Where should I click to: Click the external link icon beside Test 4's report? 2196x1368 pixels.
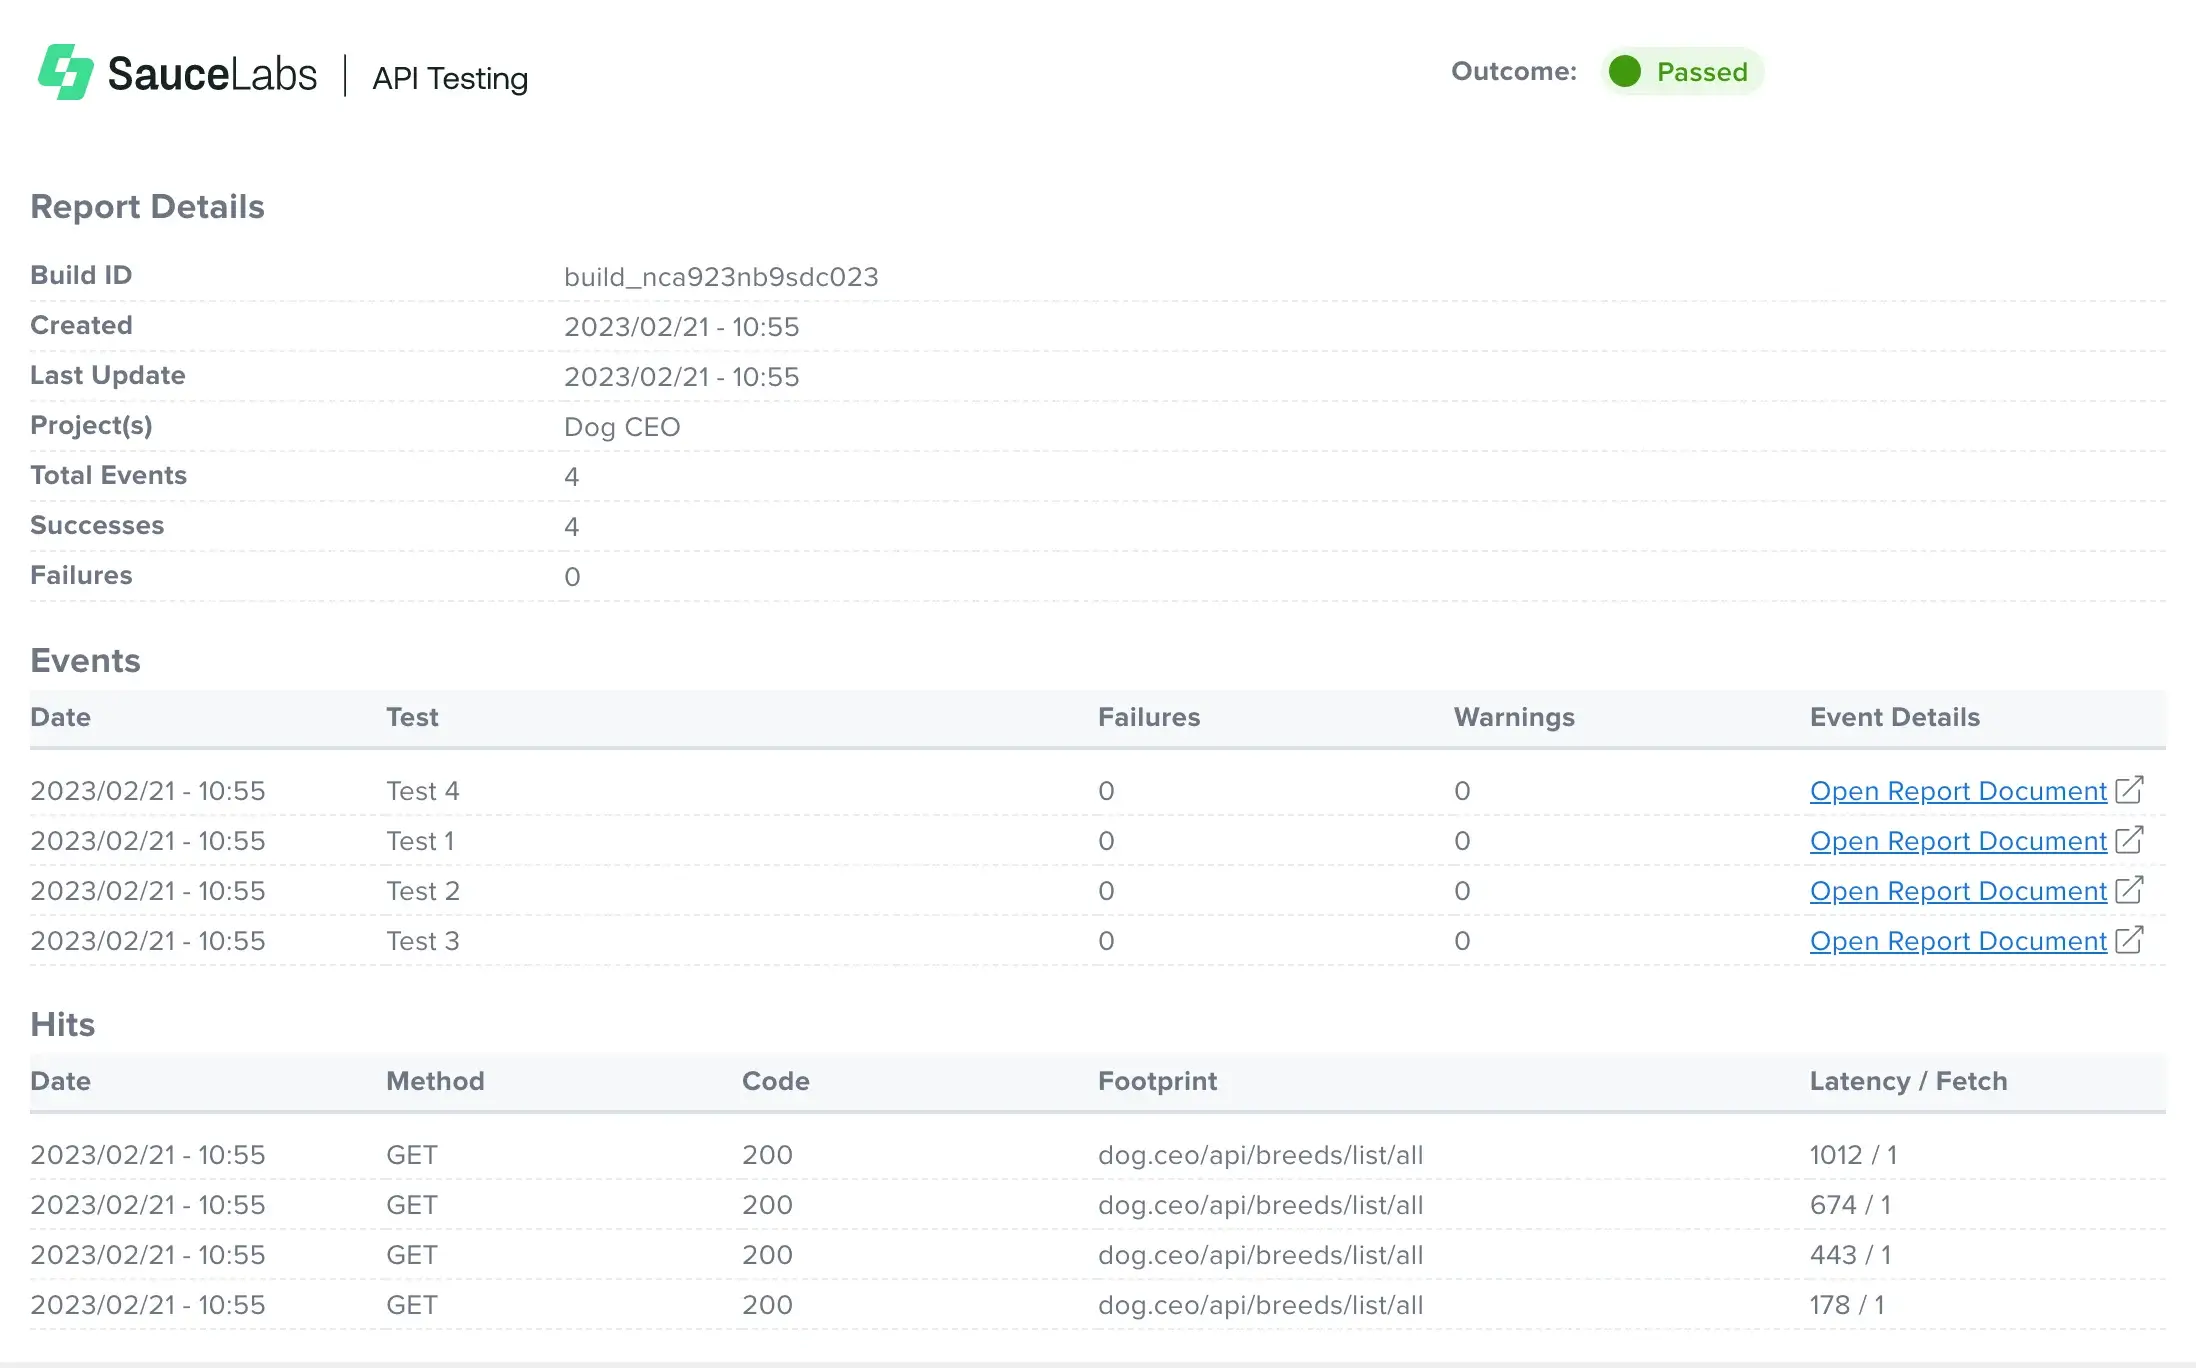click(x=2130, y=789)
